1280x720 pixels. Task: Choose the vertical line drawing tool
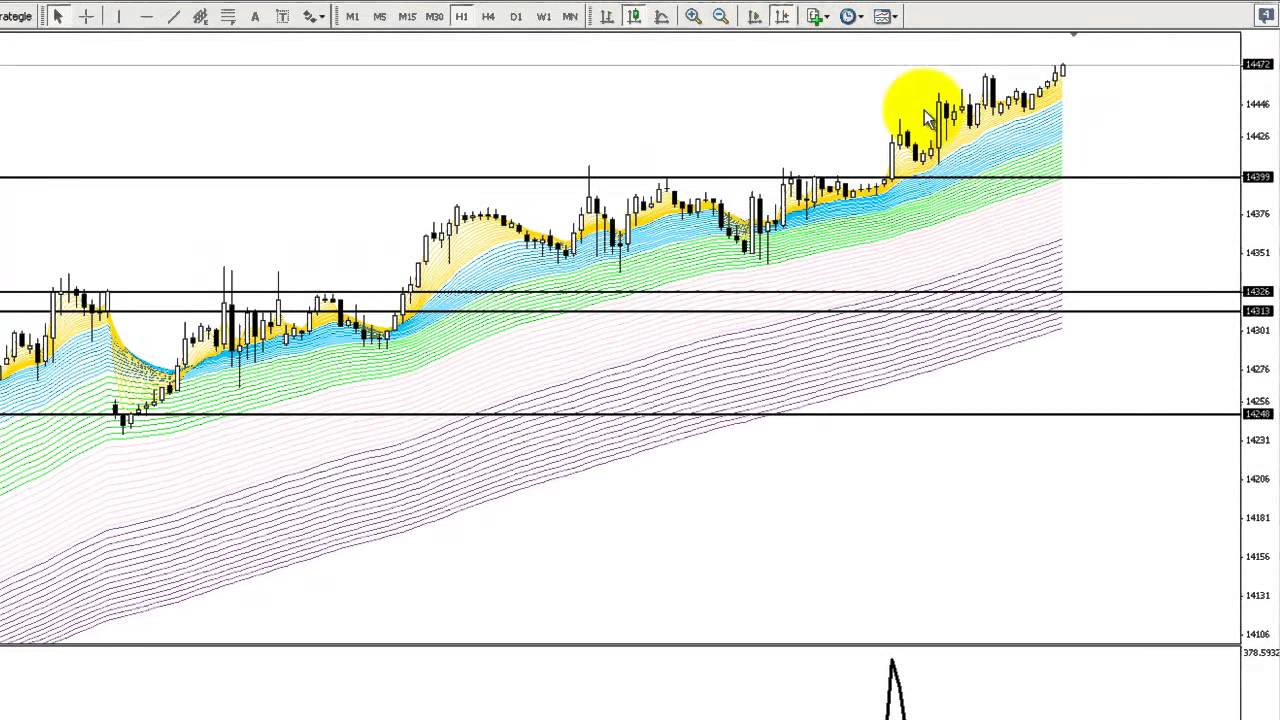pos(118,16)
